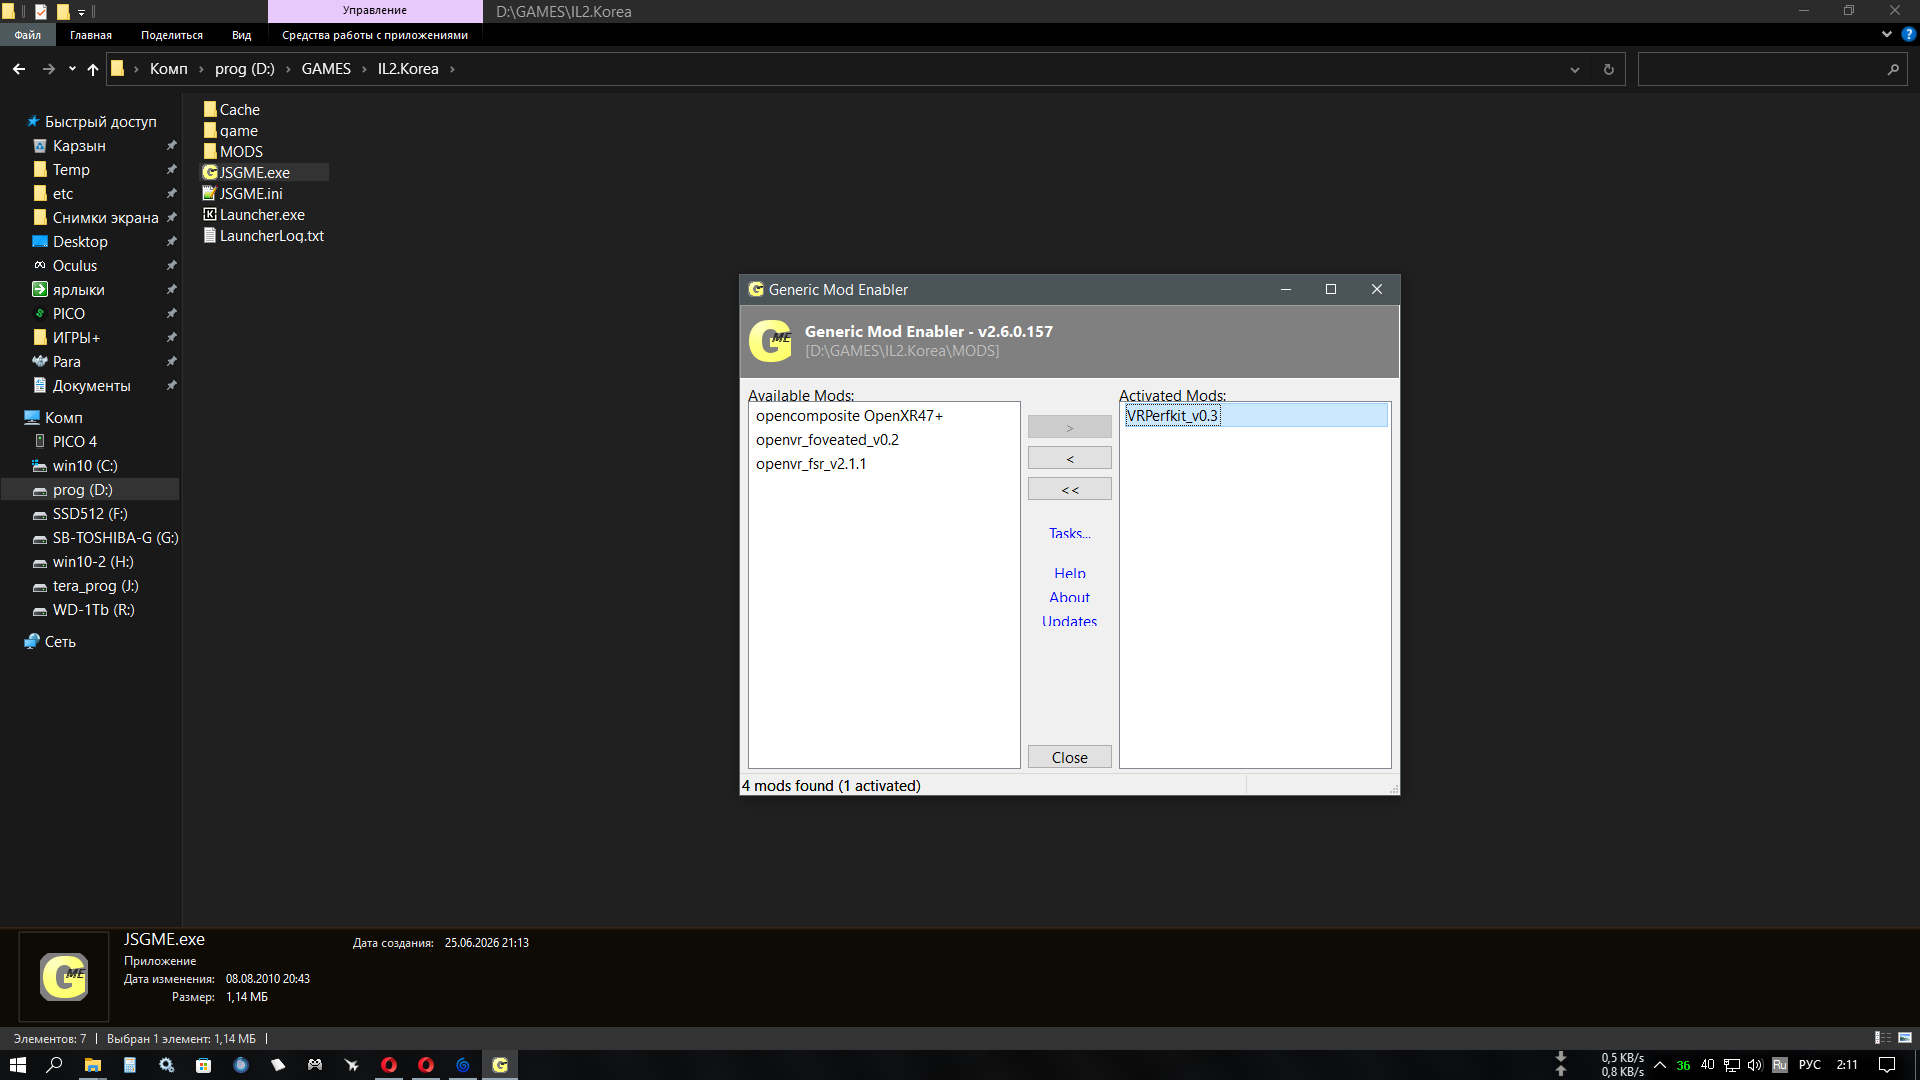Click the JSGME.exe preview thumbnail
This screenshot has width=1920, height=1080.
[x=64, y=976]
